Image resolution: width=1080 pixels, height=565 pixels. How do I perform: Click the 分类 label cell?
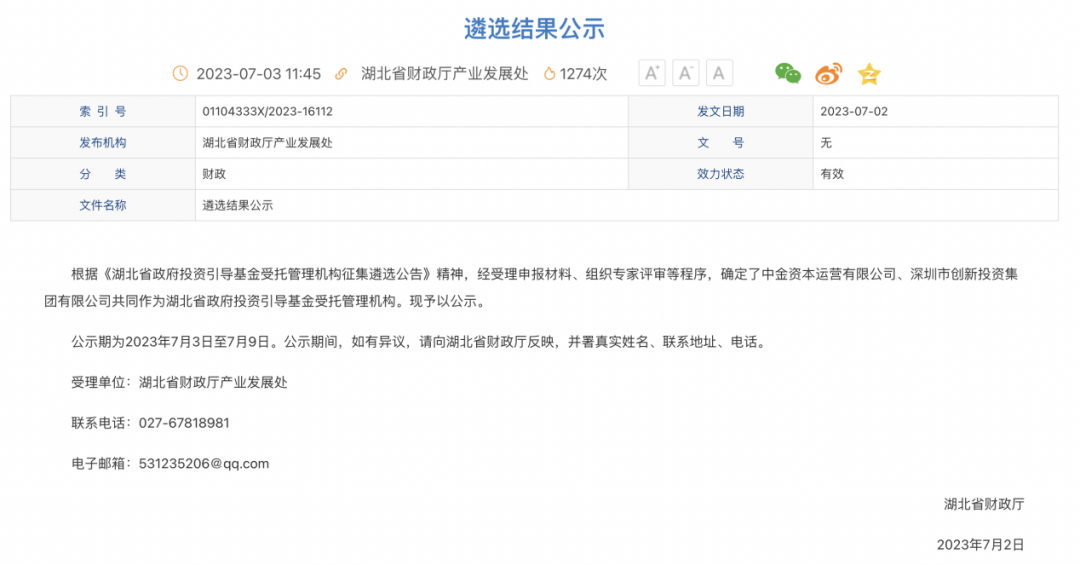point(103,174)
